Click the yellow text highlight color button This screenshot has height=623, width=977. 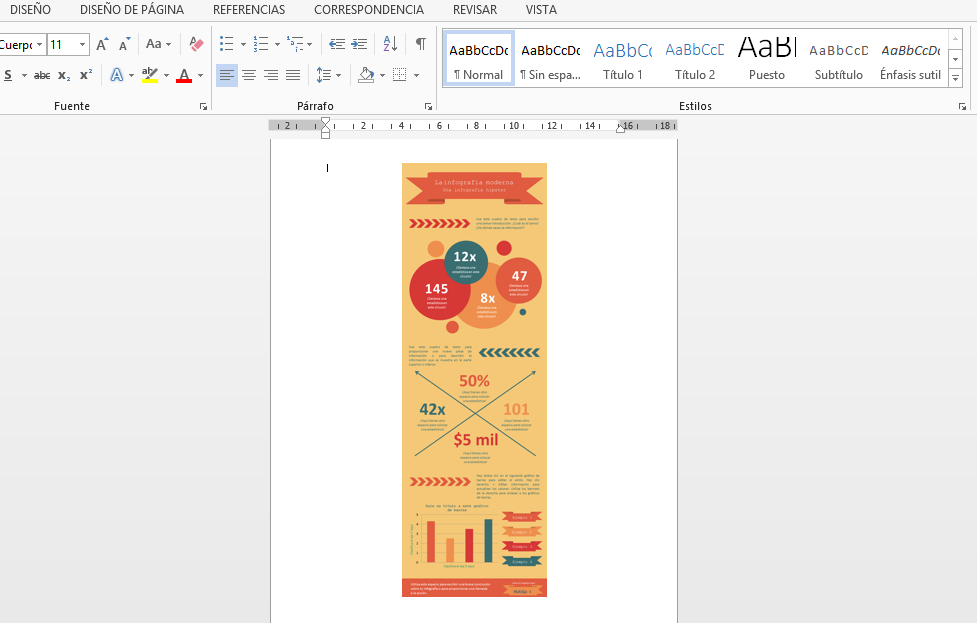pyautogui.click(x=149, y=75)
